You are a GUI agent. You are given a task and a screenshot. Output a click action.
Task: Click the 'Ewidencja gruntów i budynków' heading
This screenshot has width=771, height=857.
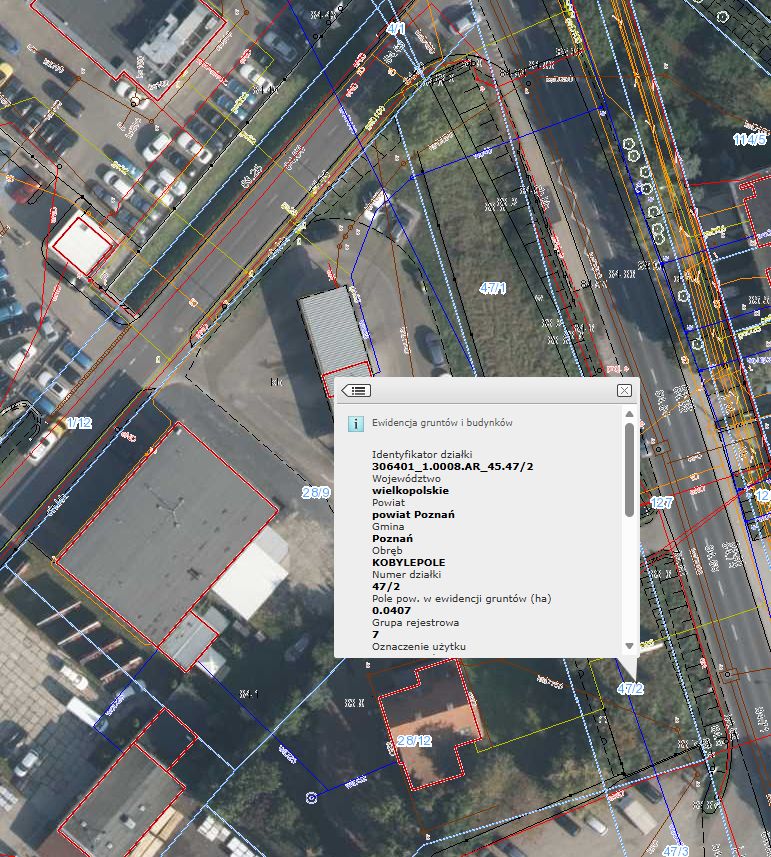(x=442, y=423)
